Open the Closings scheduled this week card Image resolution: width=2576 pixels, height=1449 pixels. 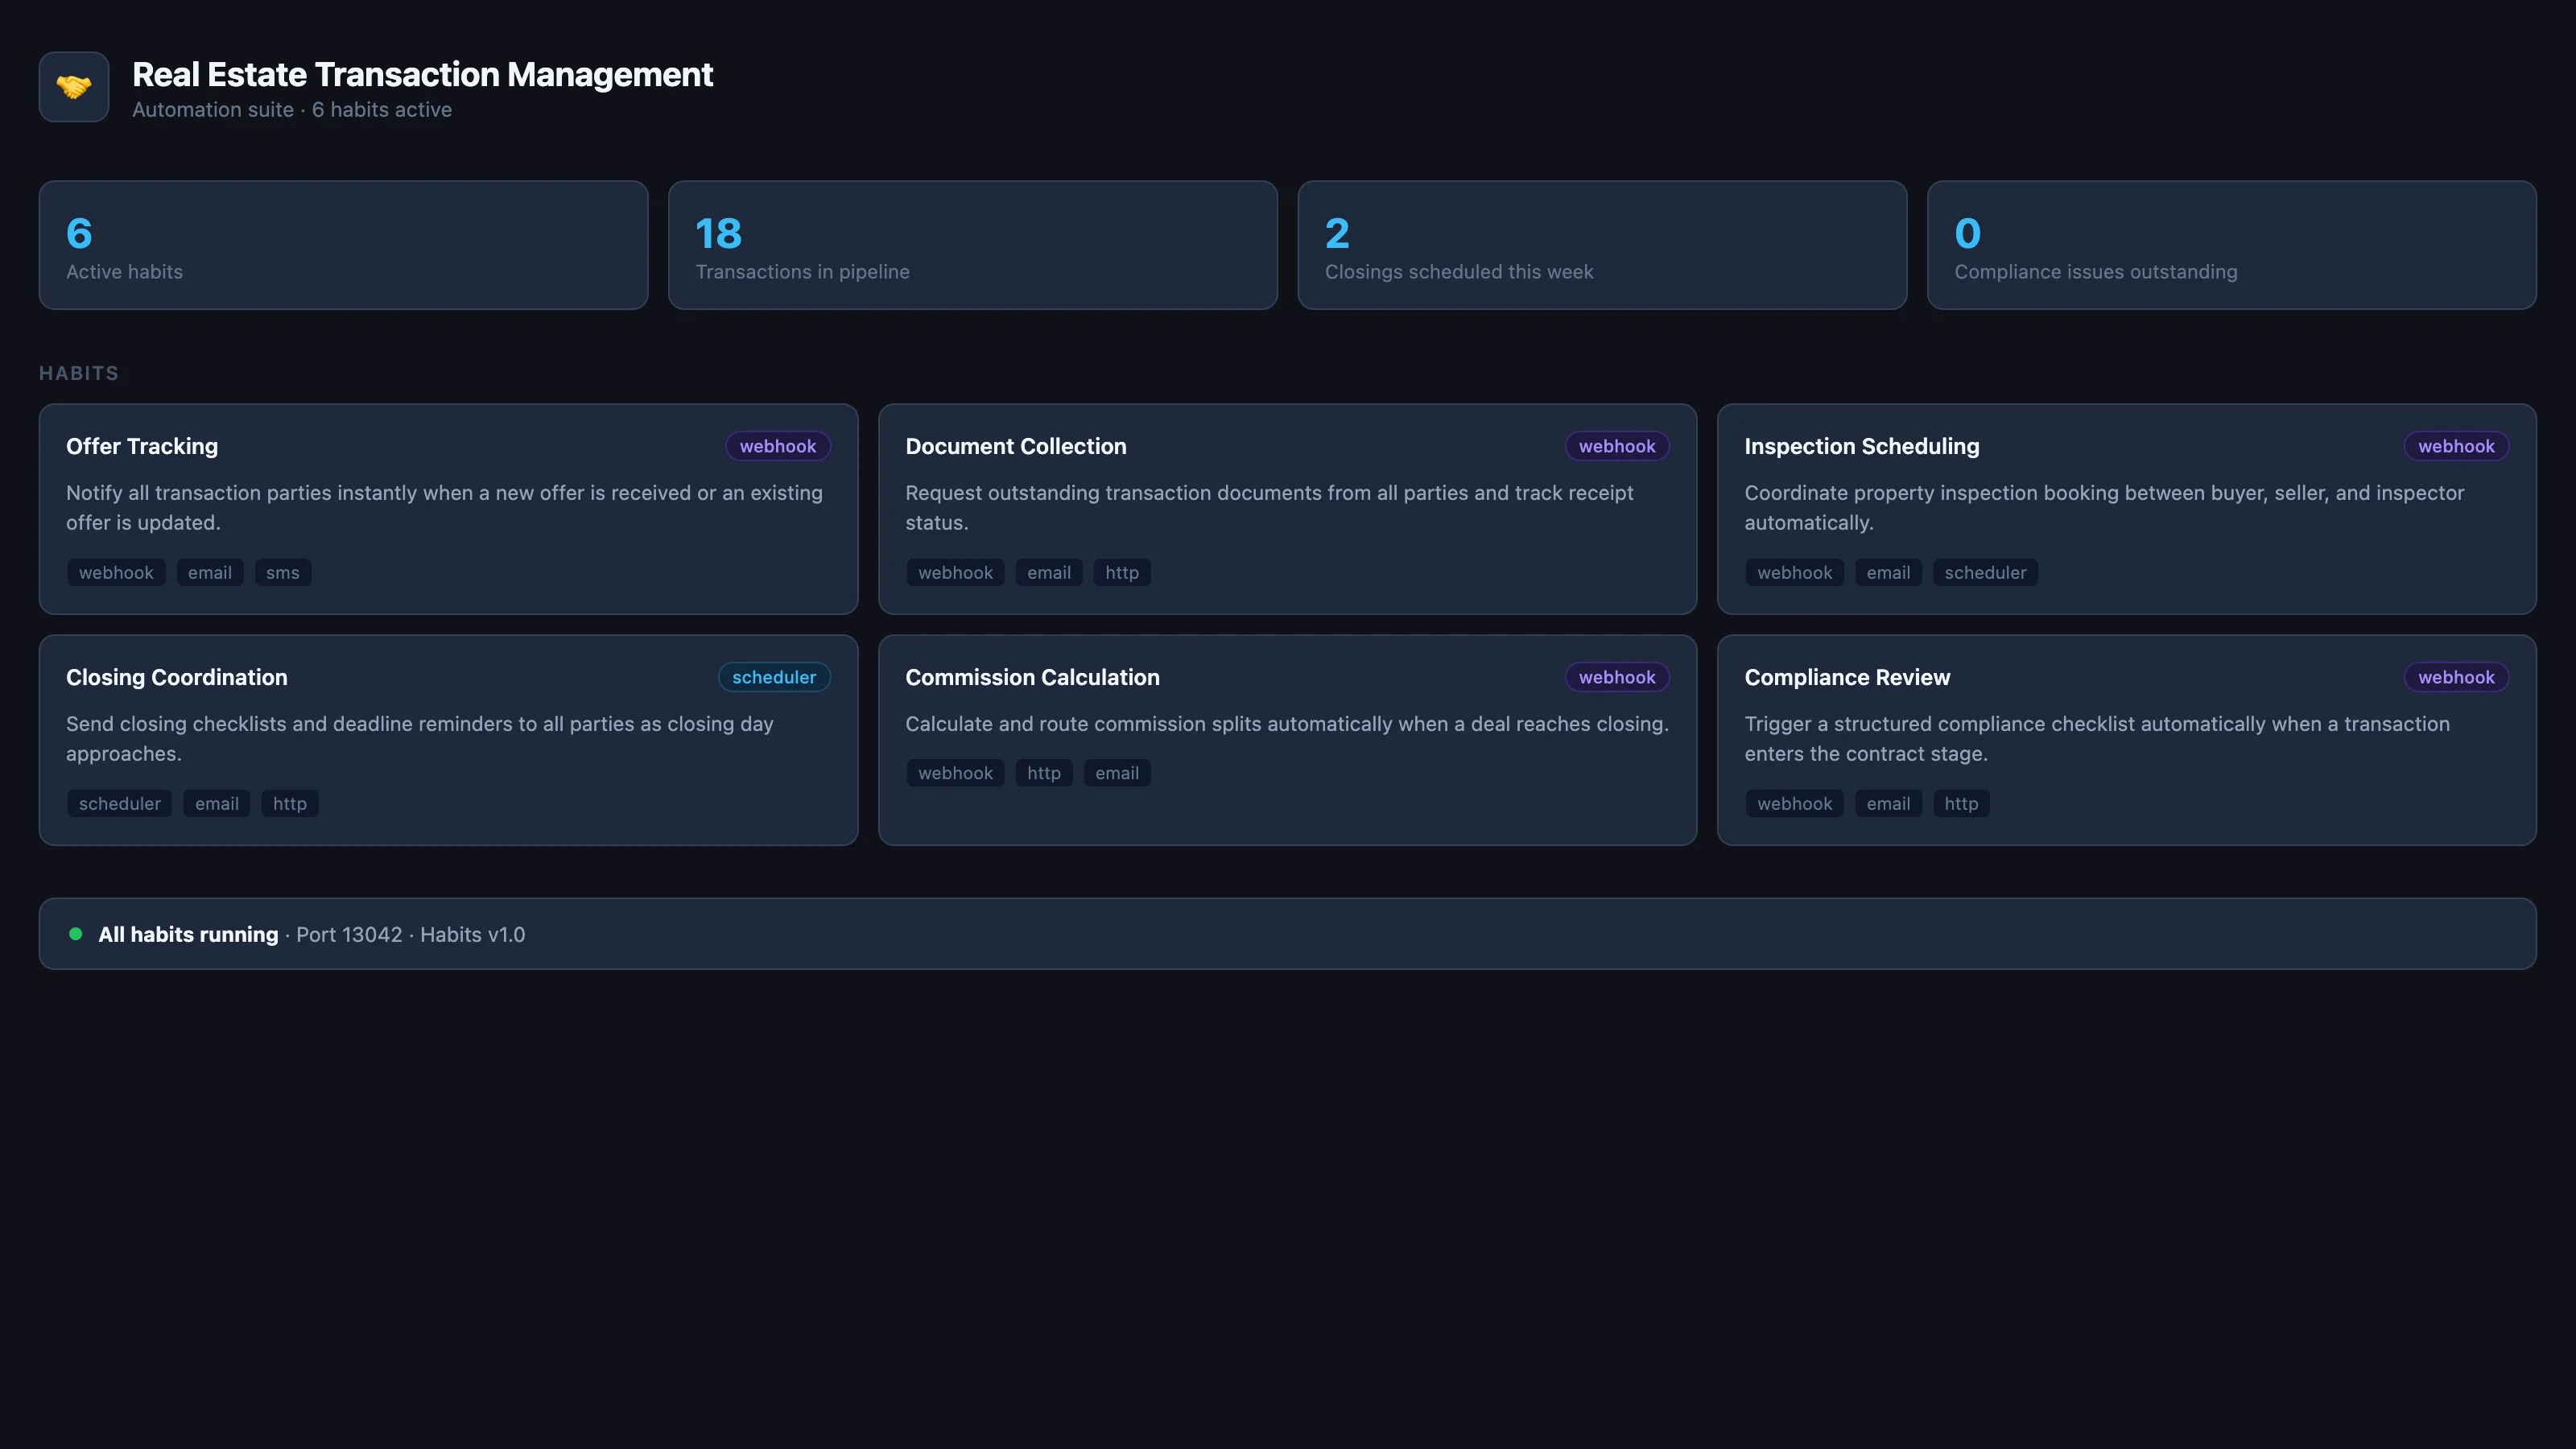click(1602, 245)
